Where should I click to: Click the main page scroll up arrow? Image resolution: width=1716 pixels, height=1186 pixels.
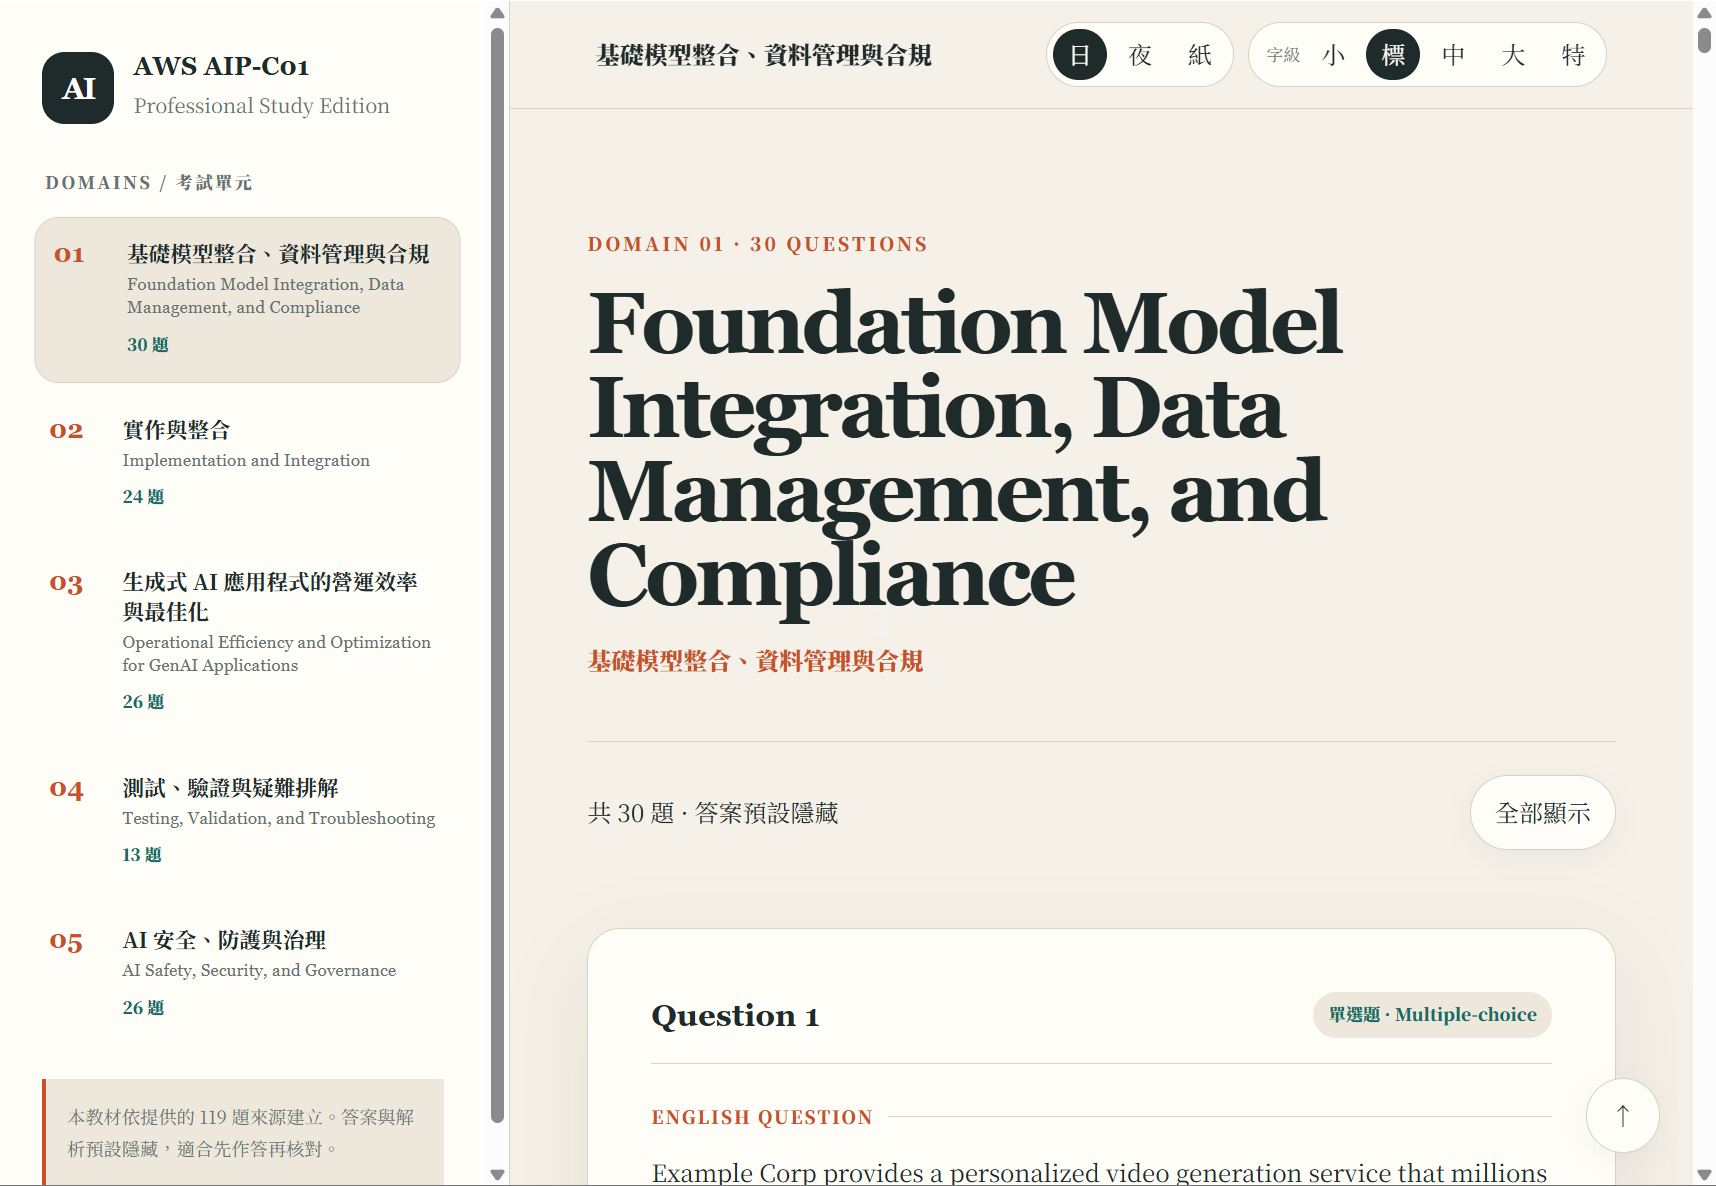pos(1705,13)
